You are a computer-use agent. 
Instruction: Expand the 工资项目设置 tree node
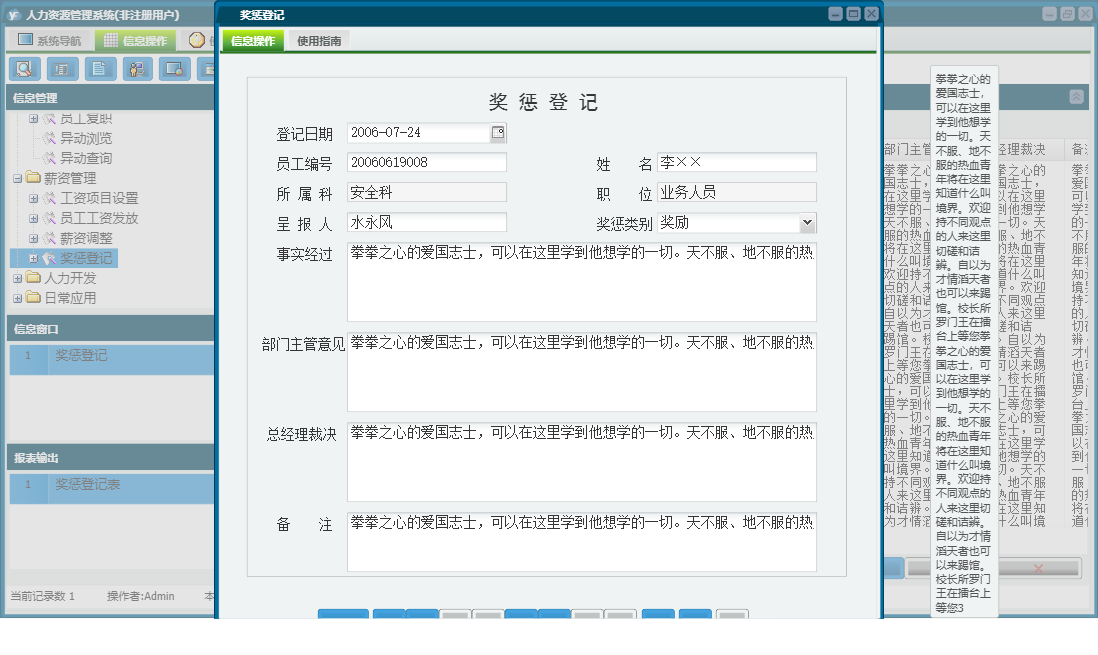point(35,198)
